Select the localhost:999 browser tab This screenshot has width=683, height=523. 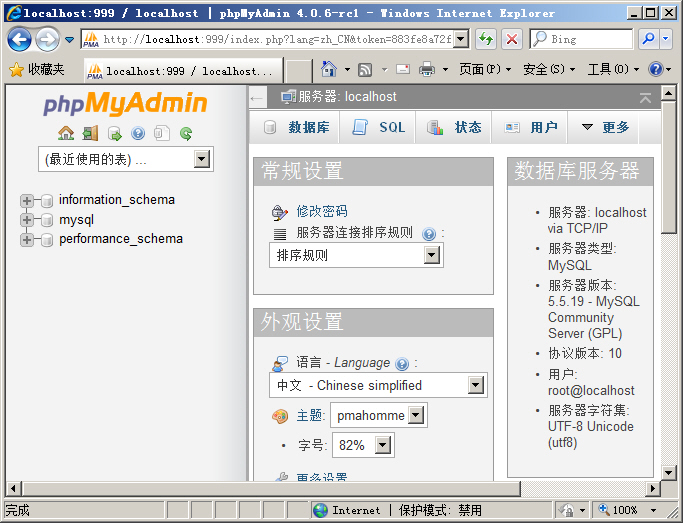[183, 71]
